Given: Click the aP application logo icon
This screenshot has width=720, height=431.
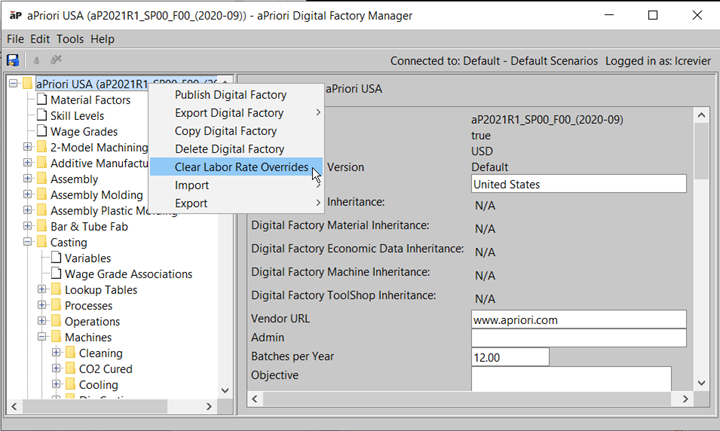Looking at the screenshot, I should pos(16,16).
